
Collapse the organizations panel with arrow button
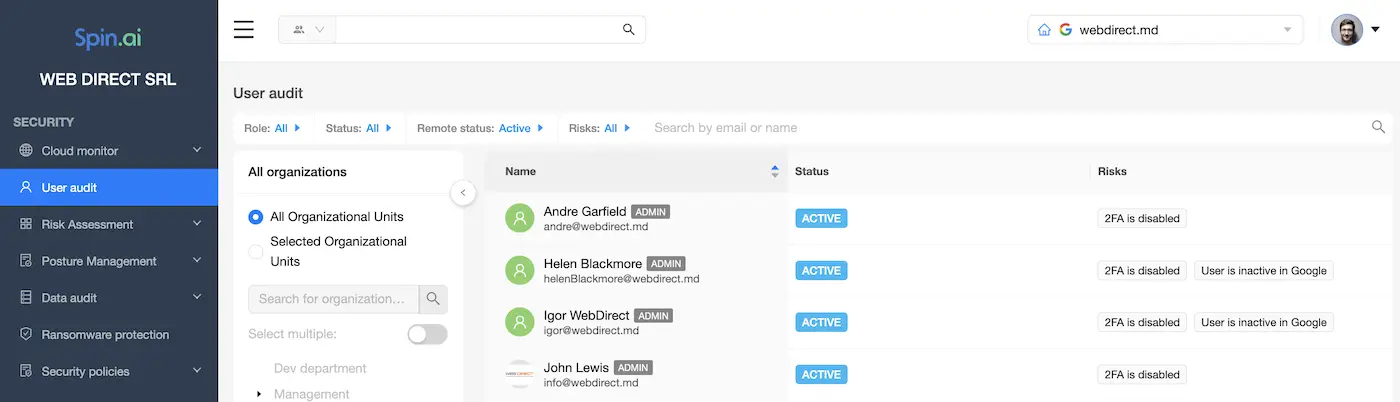[463, 193]
